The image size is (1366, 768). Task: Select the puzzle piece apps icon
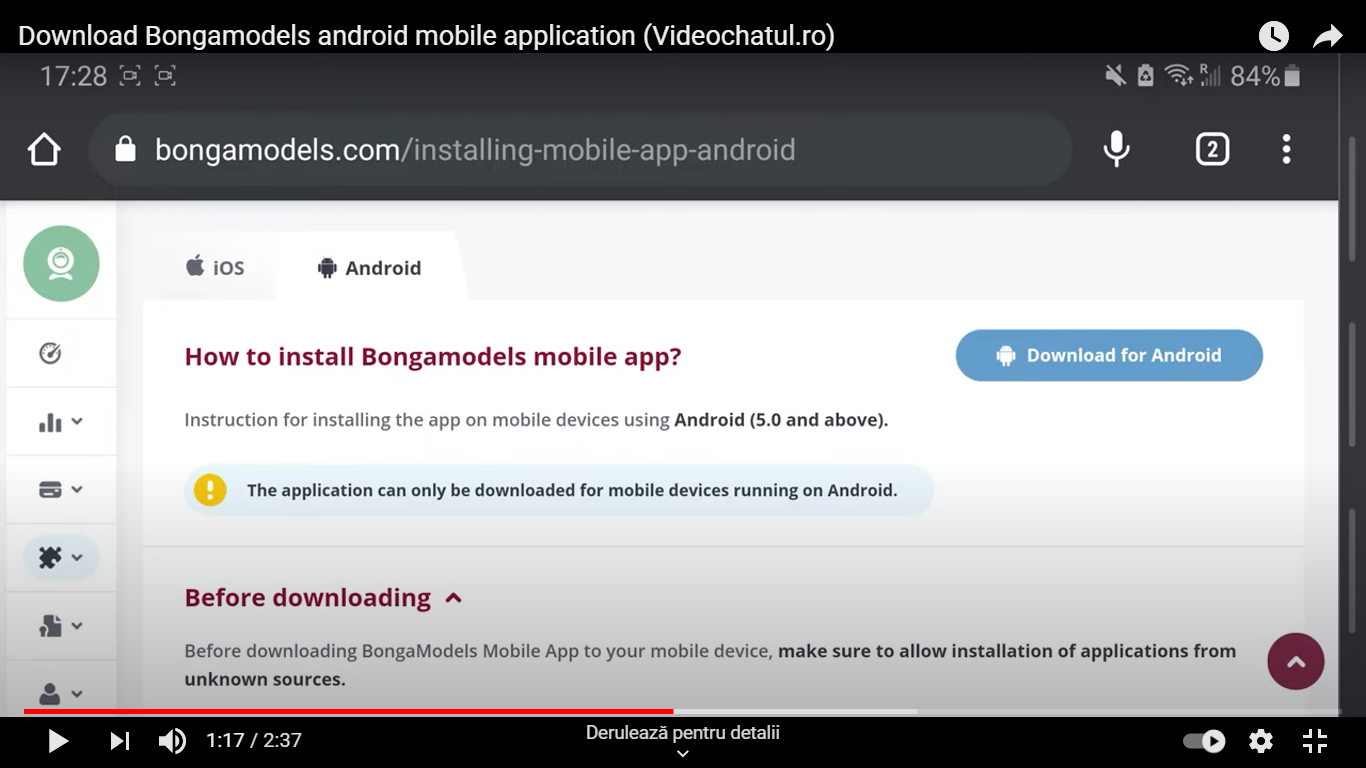point(48,557)
